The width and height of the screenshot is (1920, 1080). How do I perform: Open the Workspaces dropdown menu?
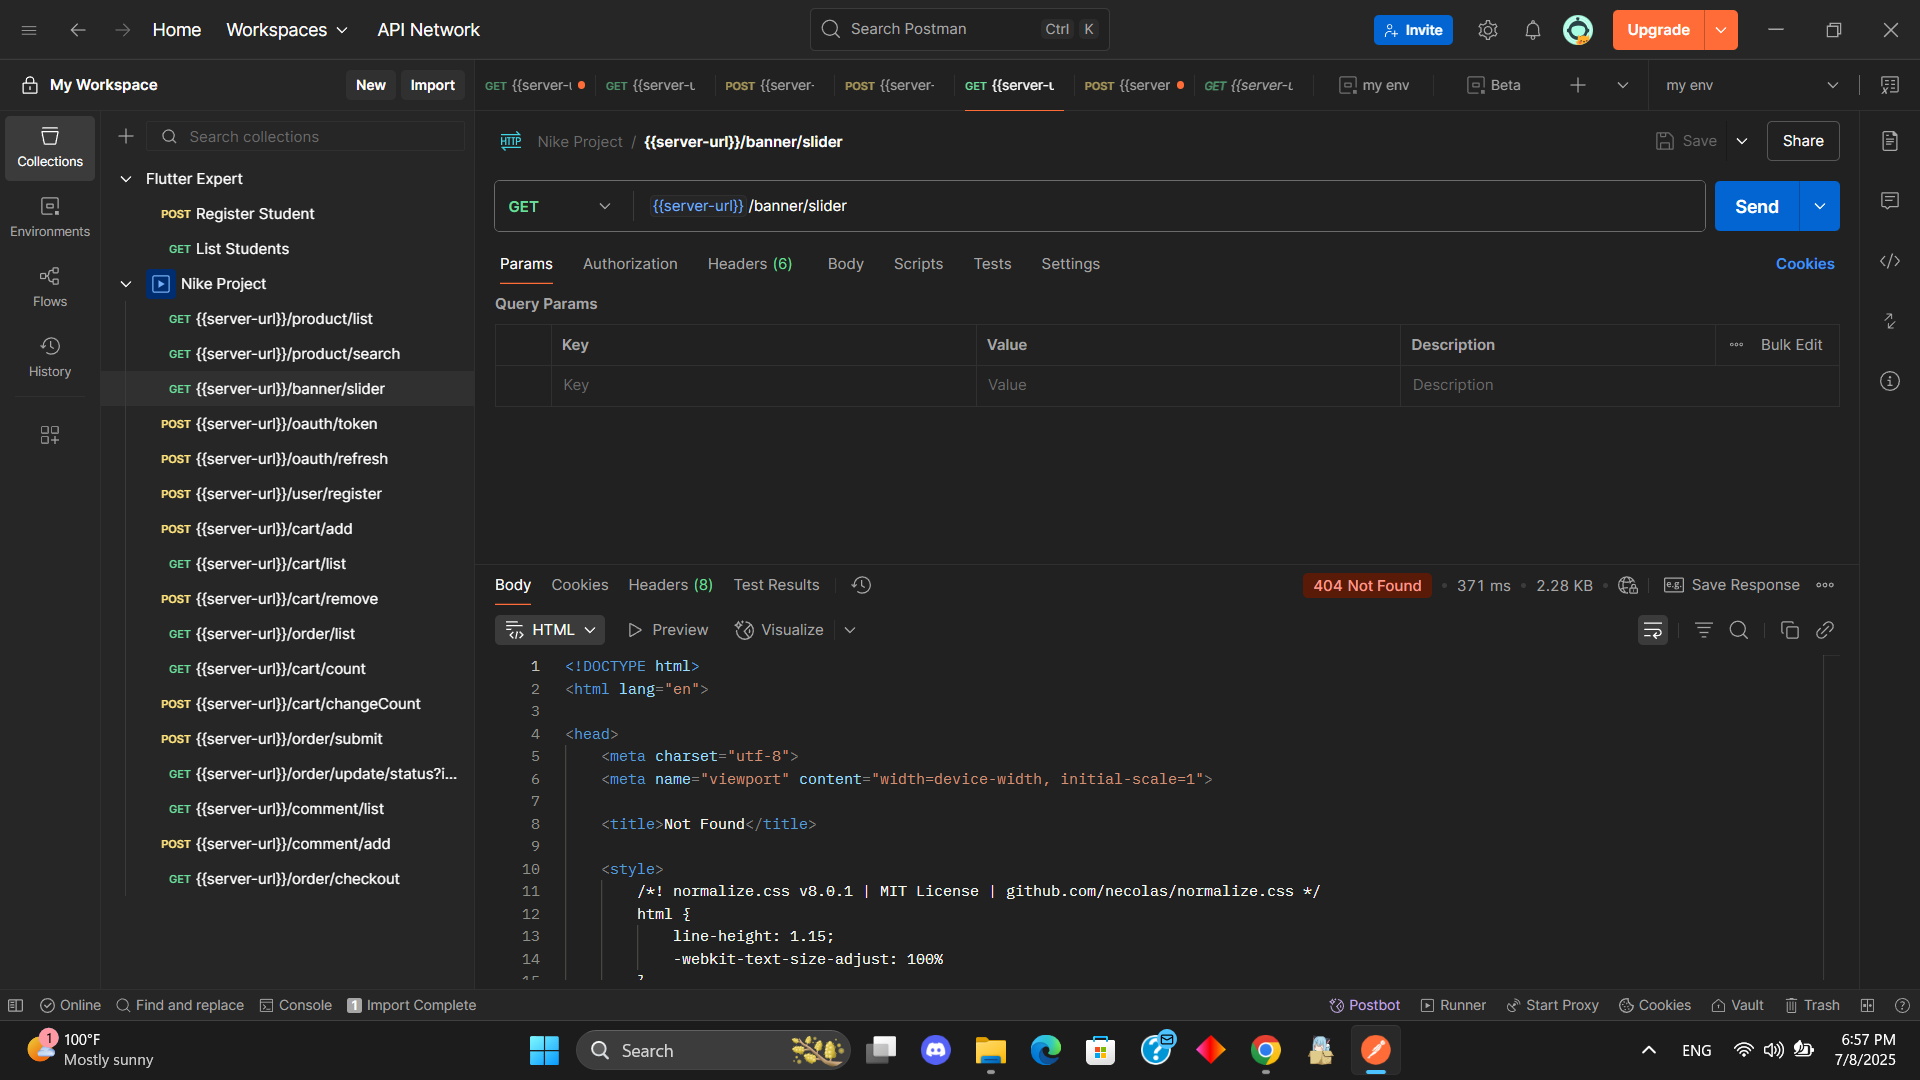[287, 30]
